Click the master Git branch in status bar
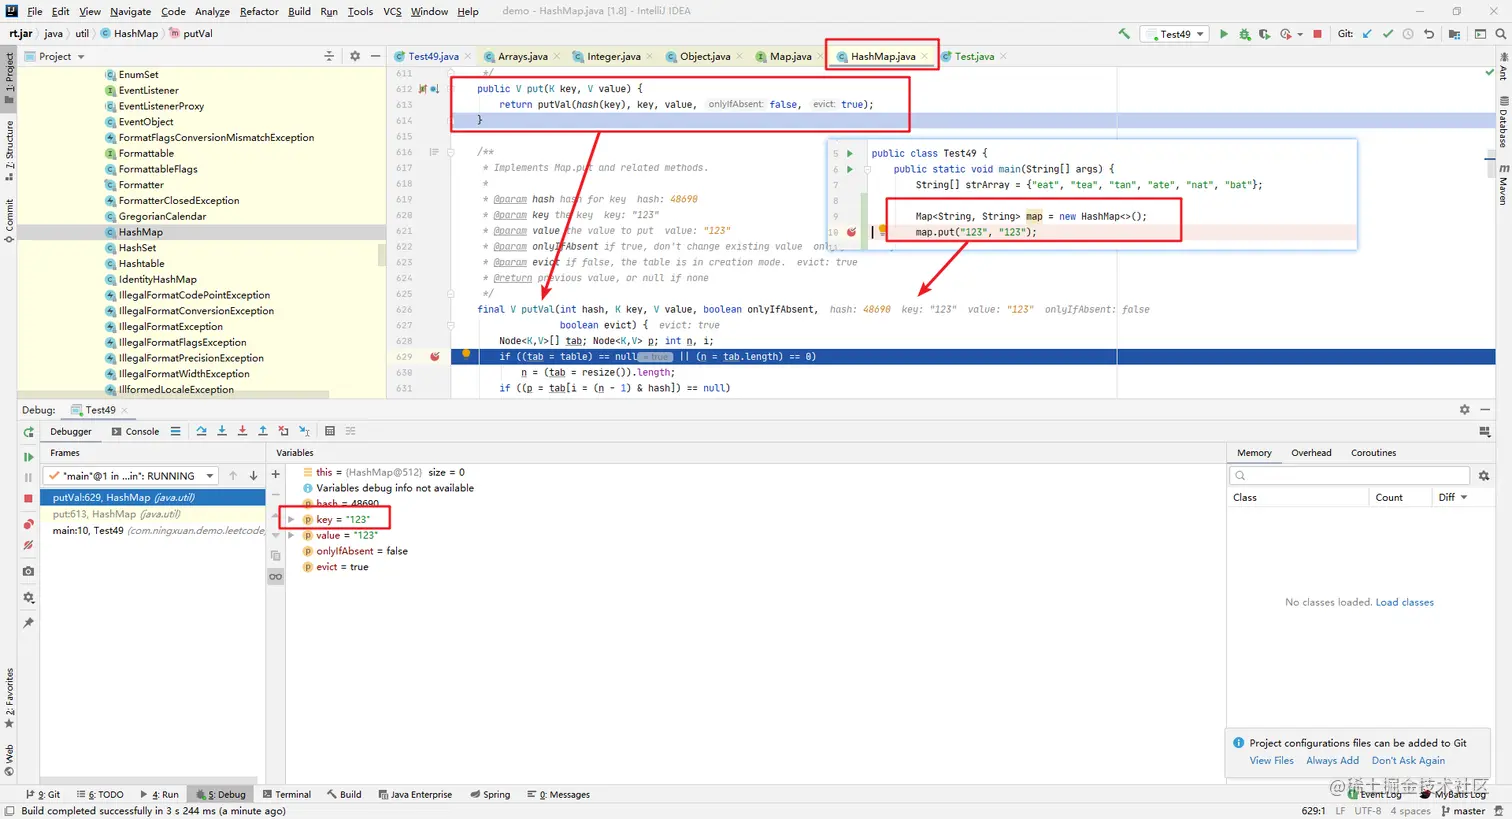Screen dimensions: 1512x819 point(1463,811)
